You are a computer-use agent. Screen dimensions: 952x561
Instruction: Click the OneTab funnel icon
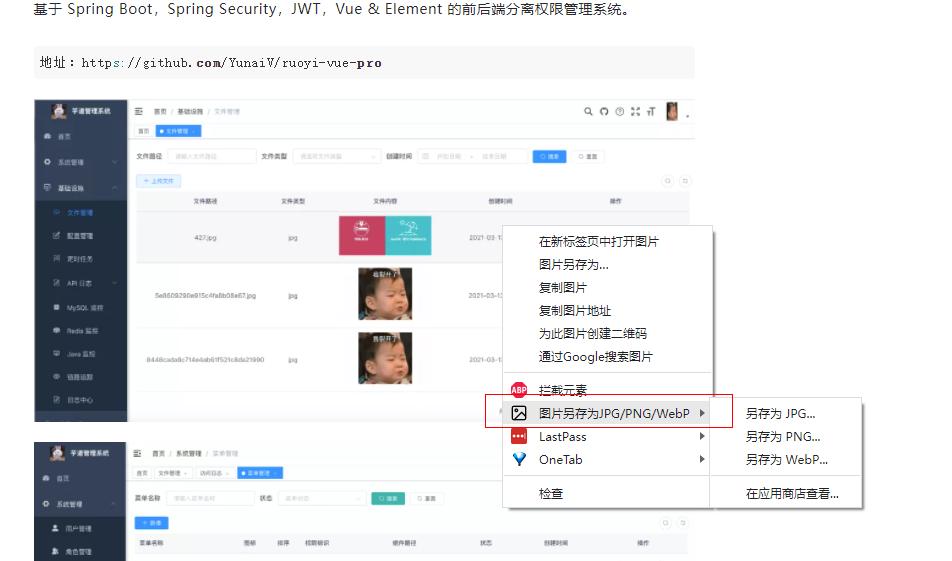(519, 460)
